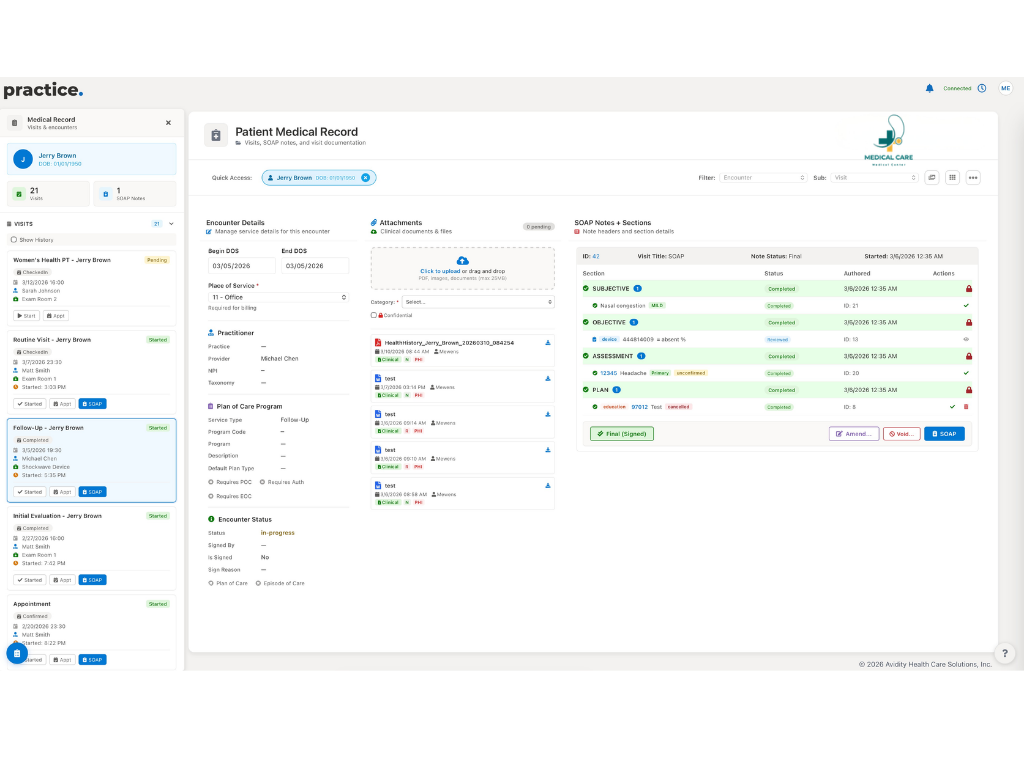This screenshot has height=768, width=1024.
Task: Click the checkmark on the Nasal congestion row
Action: pyautogui.click(x=966, y=306)
